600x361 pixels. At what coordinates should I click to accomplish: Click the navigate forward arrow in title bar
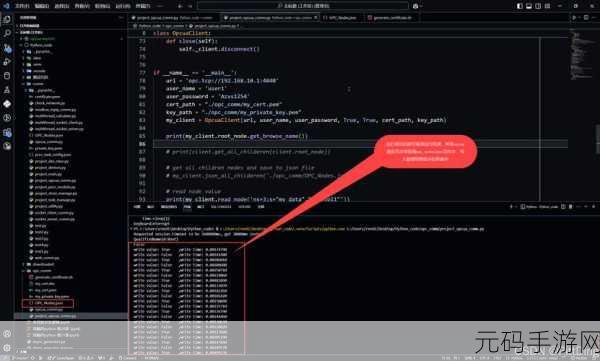(x=189, y=6)
